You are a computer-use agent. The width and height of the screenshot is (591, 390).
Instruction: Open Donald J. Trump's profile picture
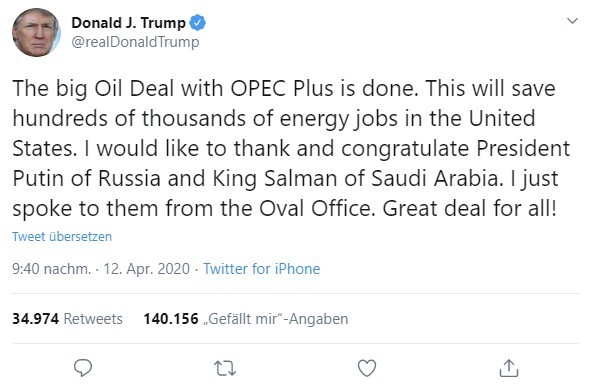pyautogui.click(x=36, y=32)
